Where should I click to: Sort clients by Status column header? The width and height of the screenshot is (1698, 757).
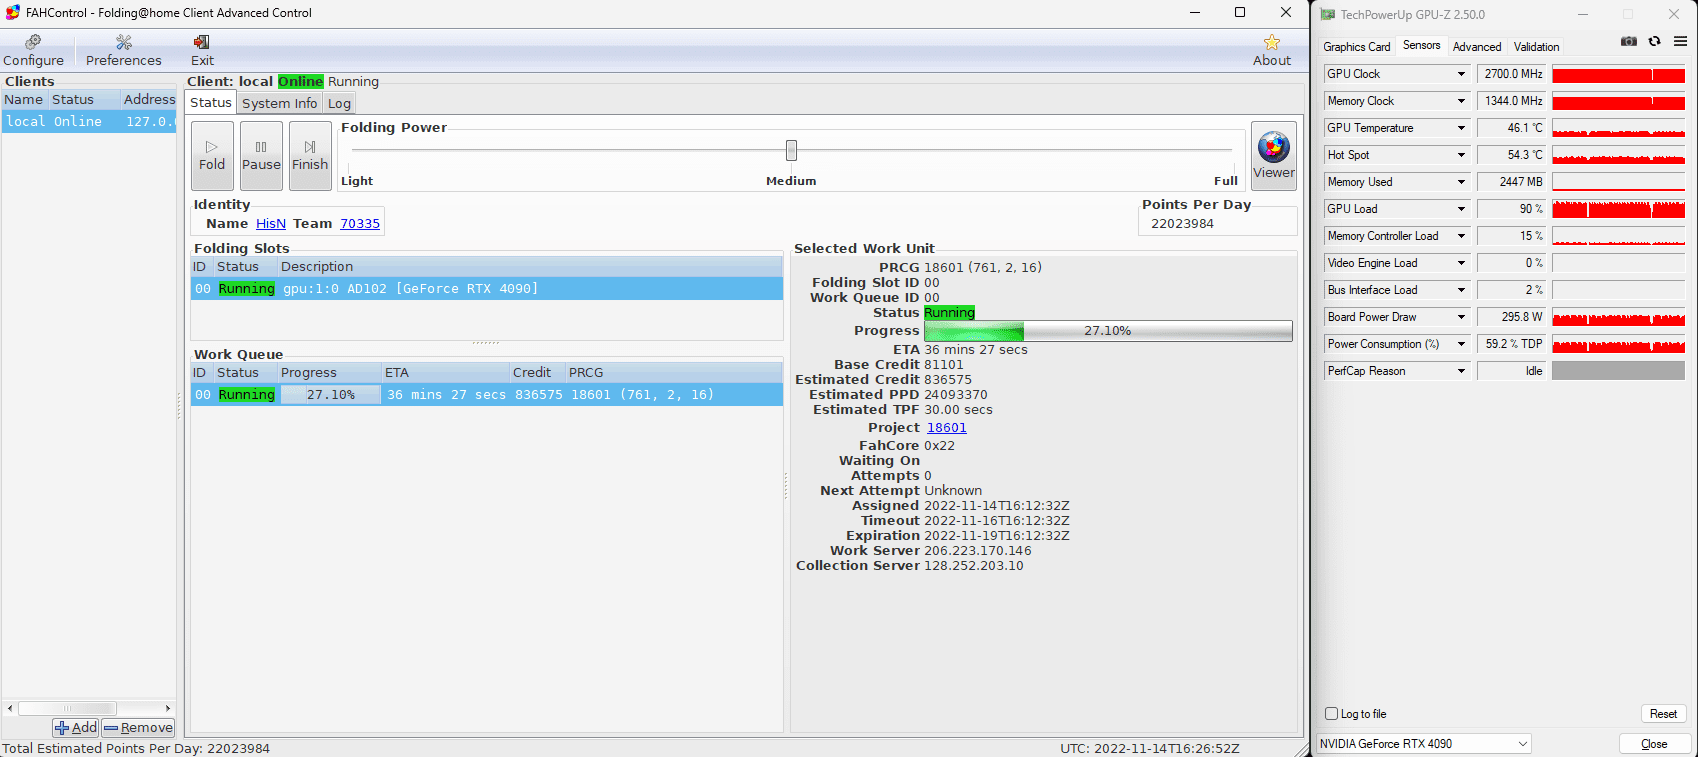pos(84,100)
